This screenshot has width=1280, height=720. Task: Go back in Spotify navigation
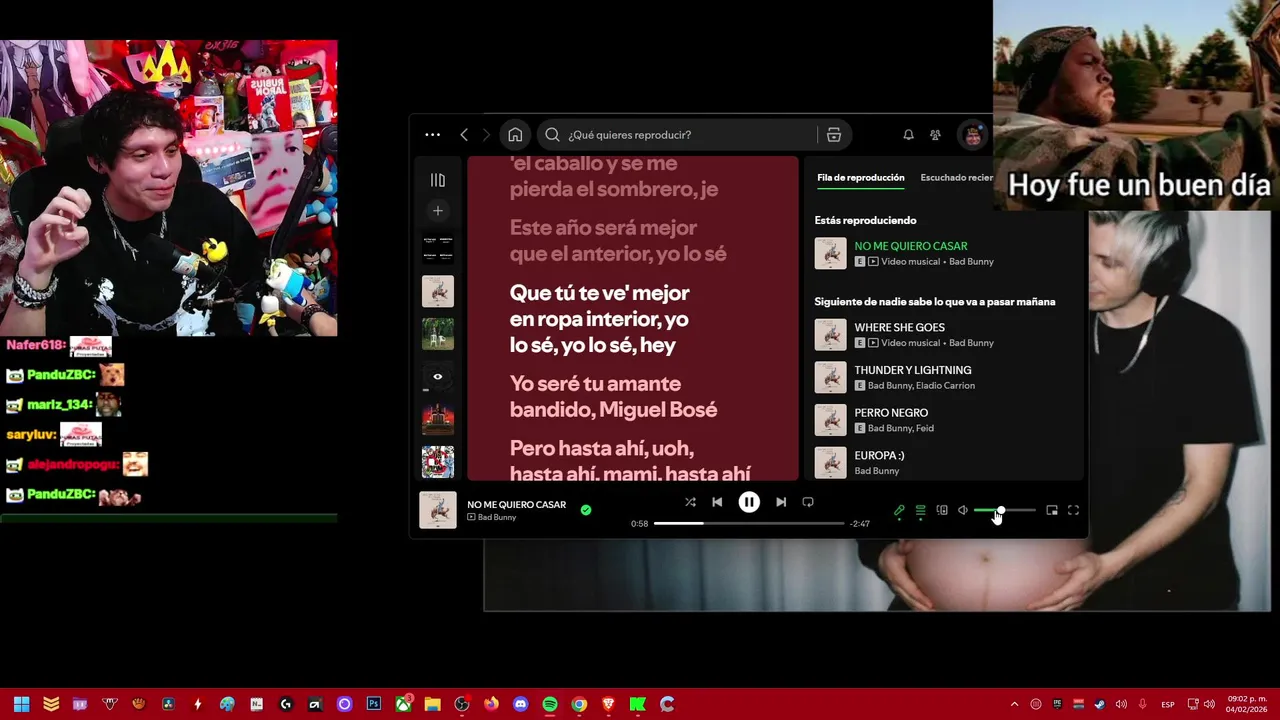[x=464, y=134]
